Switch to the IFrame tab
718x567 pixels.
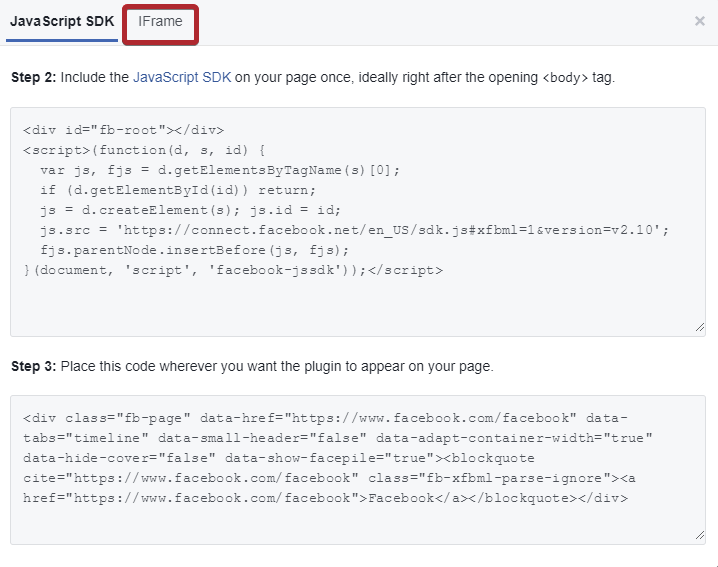[160, 22]
